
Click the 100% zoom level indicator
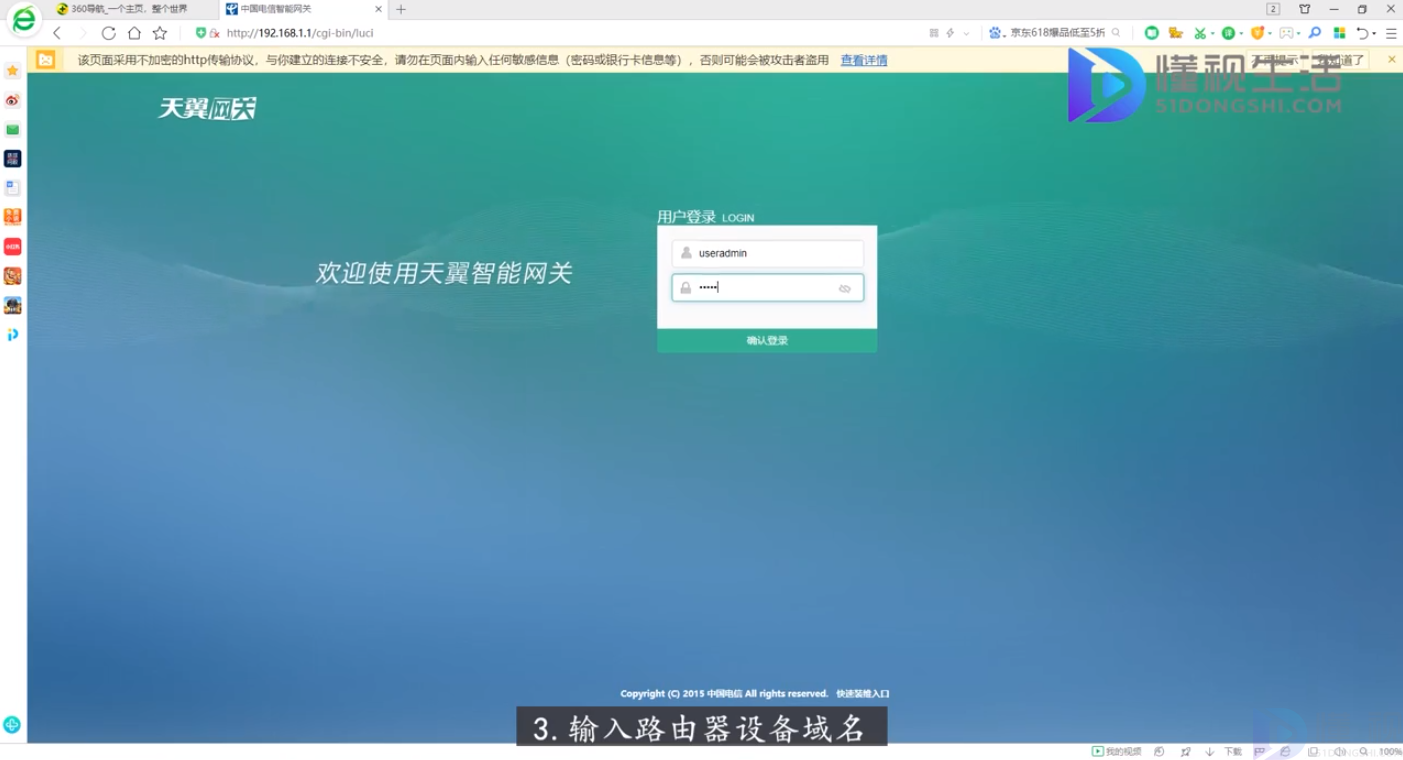(1390, 751)
